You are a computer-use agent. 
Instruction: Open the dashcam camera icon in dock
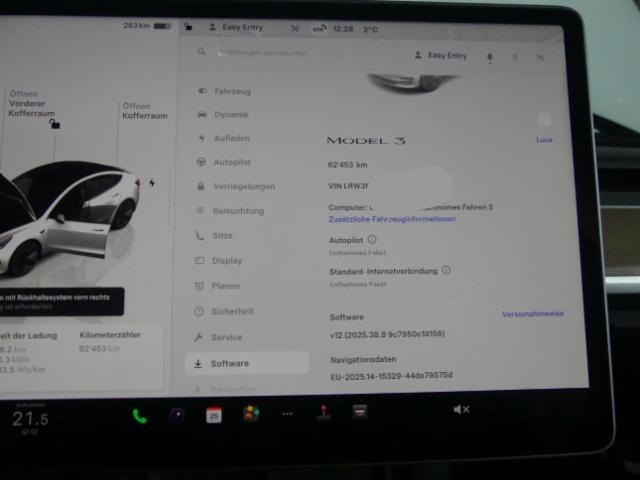pos(177,415)
